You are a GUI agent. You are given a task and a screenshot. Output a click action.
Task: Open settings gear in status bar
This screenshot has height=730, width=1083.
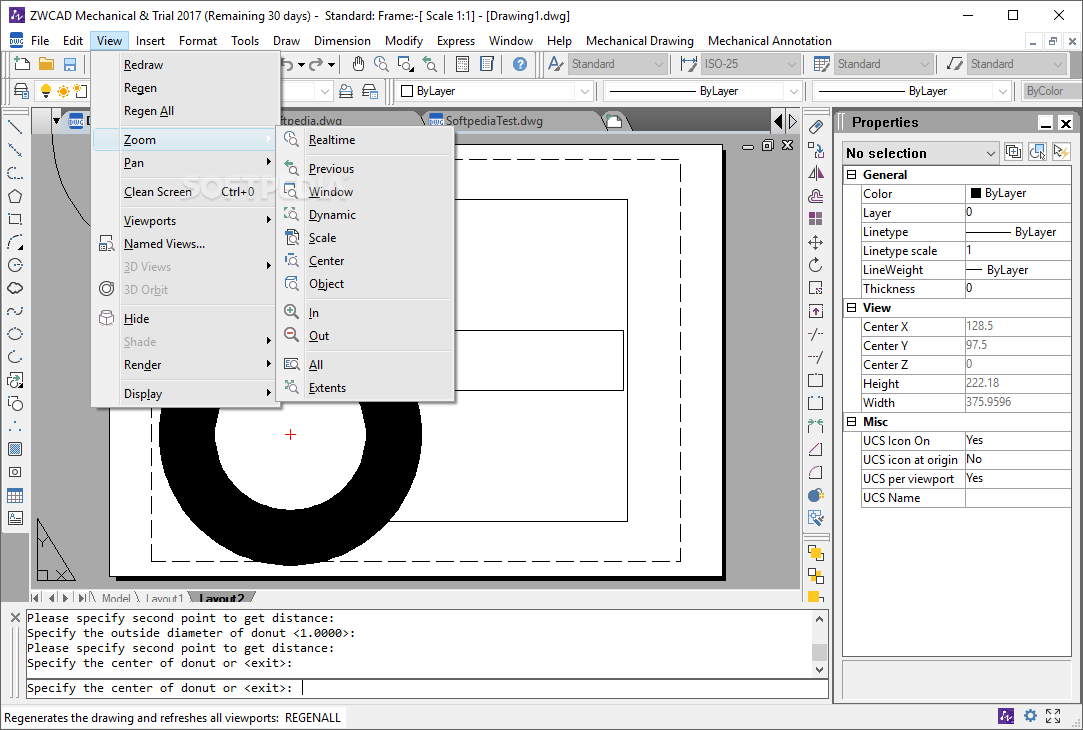point(1030,715)
